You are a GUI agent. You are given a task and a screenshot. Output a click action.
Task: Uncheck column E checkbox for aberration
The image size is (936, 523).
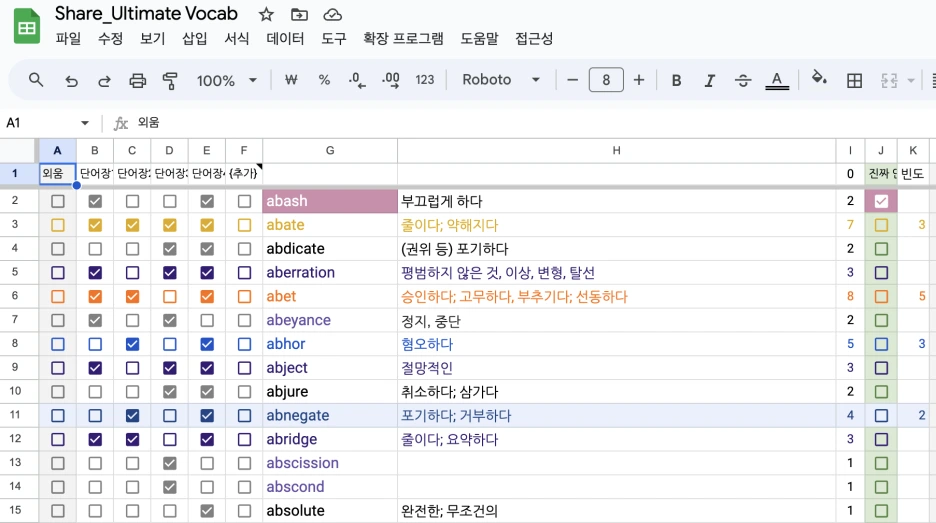tap(207, 273)
